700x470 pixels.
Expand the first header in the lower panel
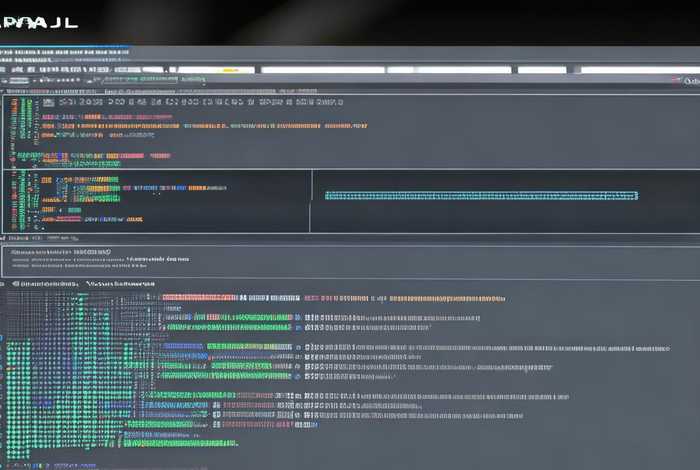coord(45,284)
